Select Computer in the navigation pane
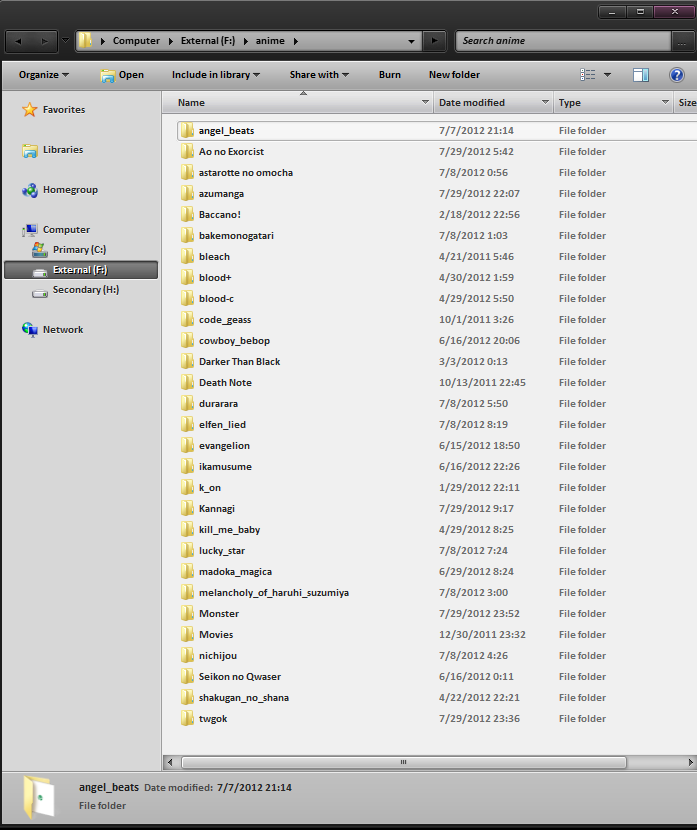Image resolution: width=697 pixels, height=830 pixels. (66, 230)
